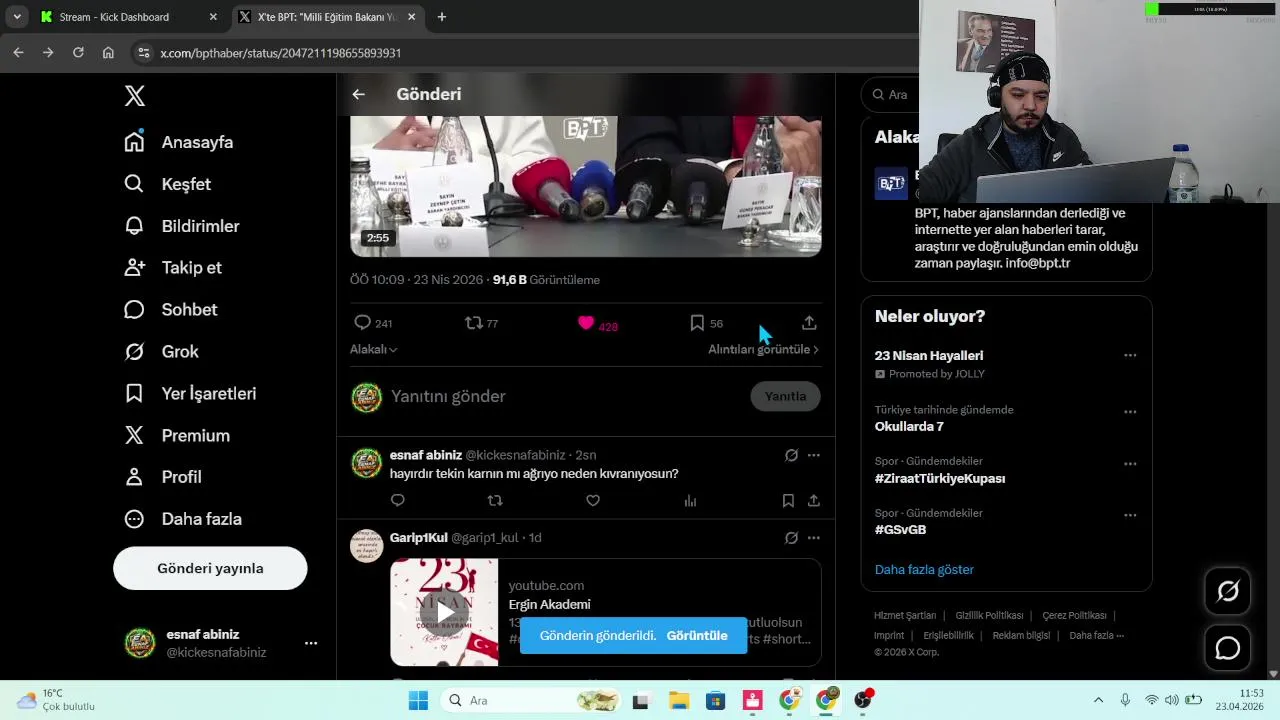Expand Alakalı sort dropdown
This screenshot has width=1280, height=720.
click(374, 349)
